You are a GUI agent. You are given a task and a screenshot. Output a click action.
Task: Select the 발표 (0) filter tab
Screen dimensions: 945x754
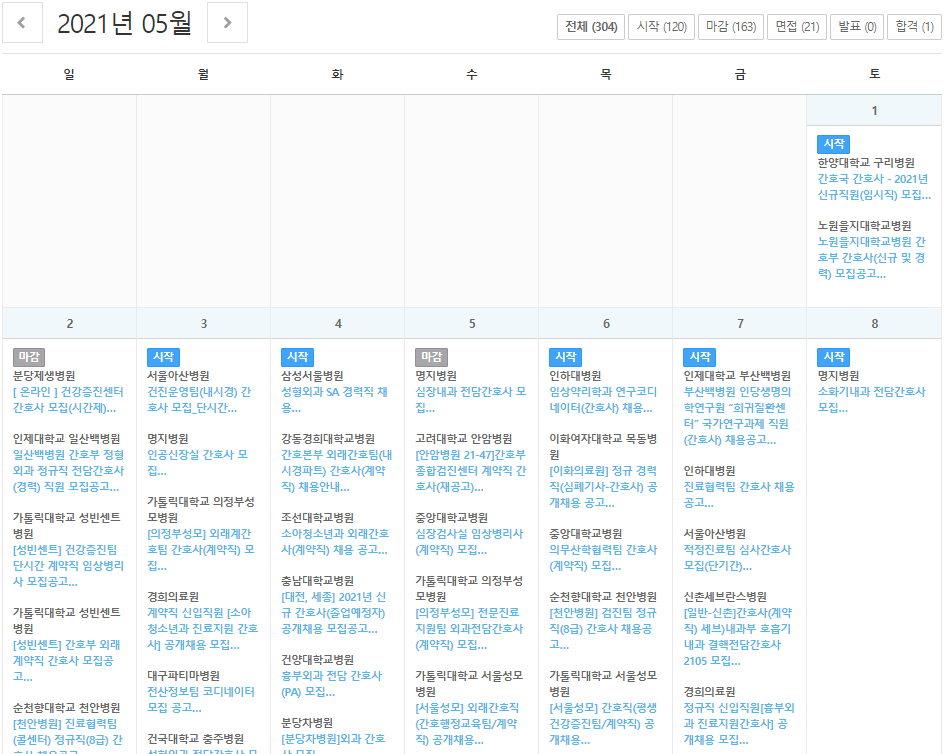click(857, 27)
